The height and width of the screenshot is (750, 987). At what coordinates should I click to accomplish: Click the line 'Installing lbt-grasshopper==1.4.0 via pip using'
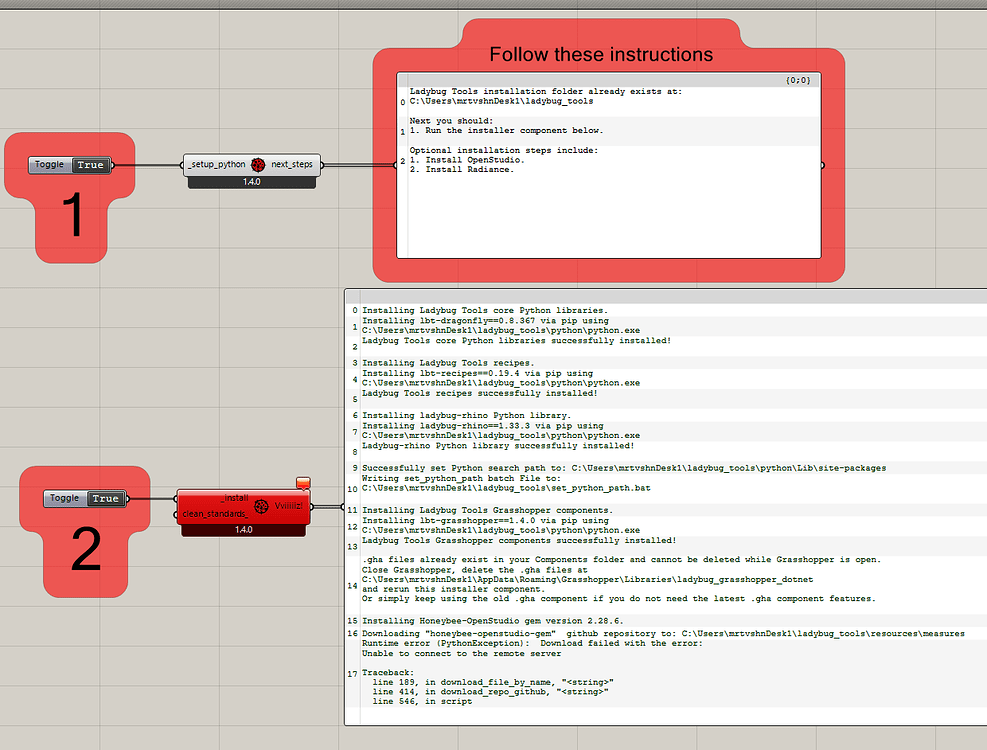(x=485, y=521)
